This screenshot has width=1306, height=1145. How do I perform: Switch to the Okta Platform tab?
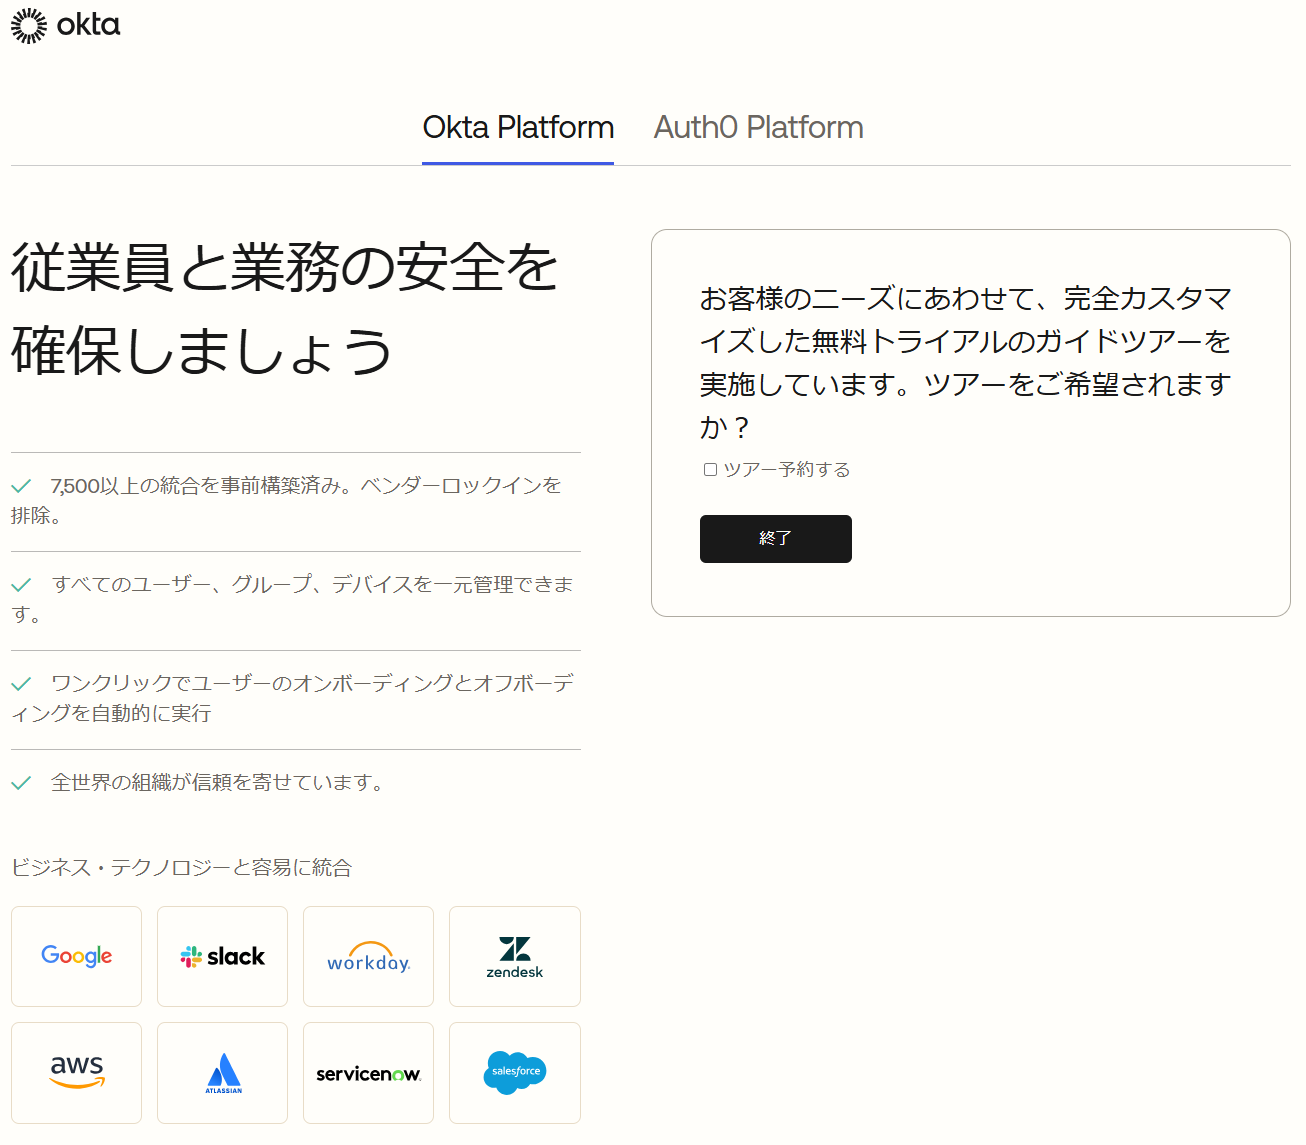coord(518,128)
